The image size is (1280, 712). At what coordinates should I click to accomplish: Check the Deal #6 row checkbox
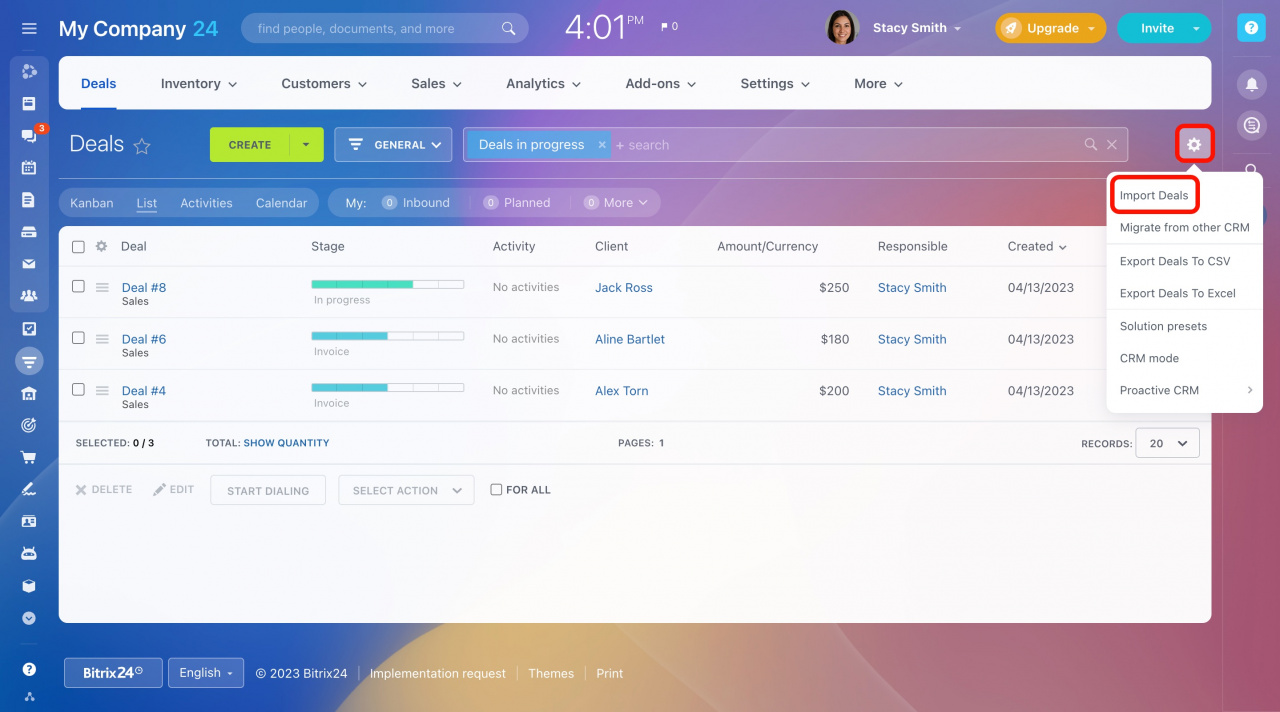point(78,338)
